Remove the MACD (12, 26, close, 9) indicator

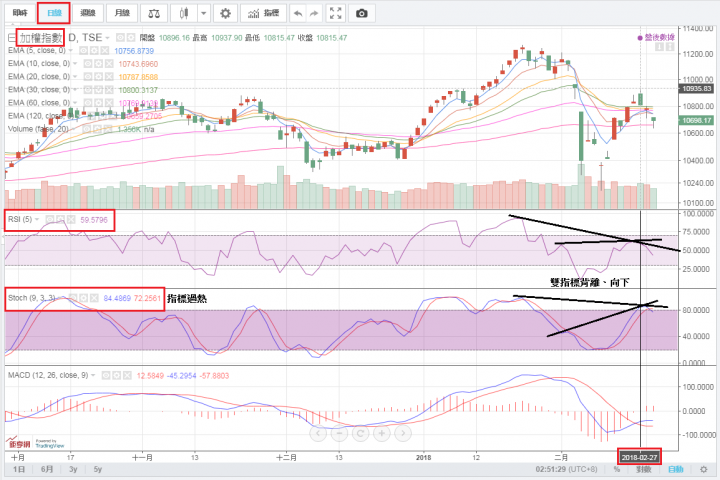coord(127,375)
